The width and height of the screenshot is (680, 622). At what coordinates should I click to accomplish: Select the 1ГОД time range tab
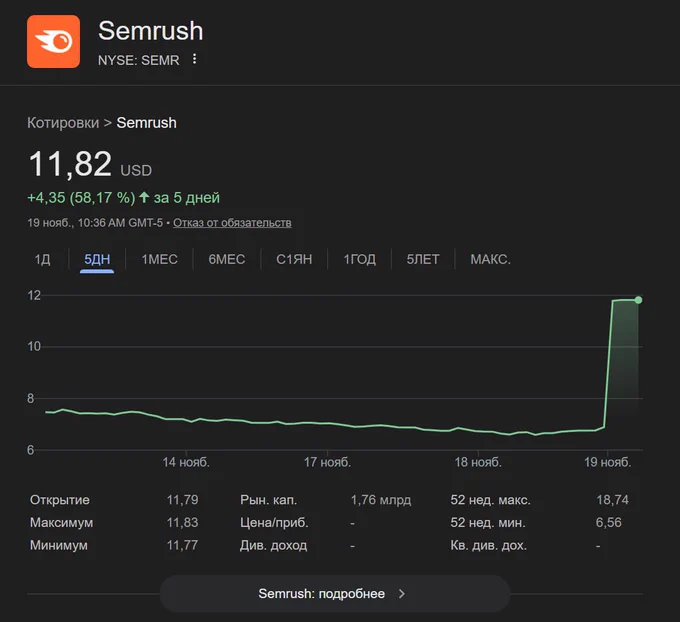(x=360, y=259)
